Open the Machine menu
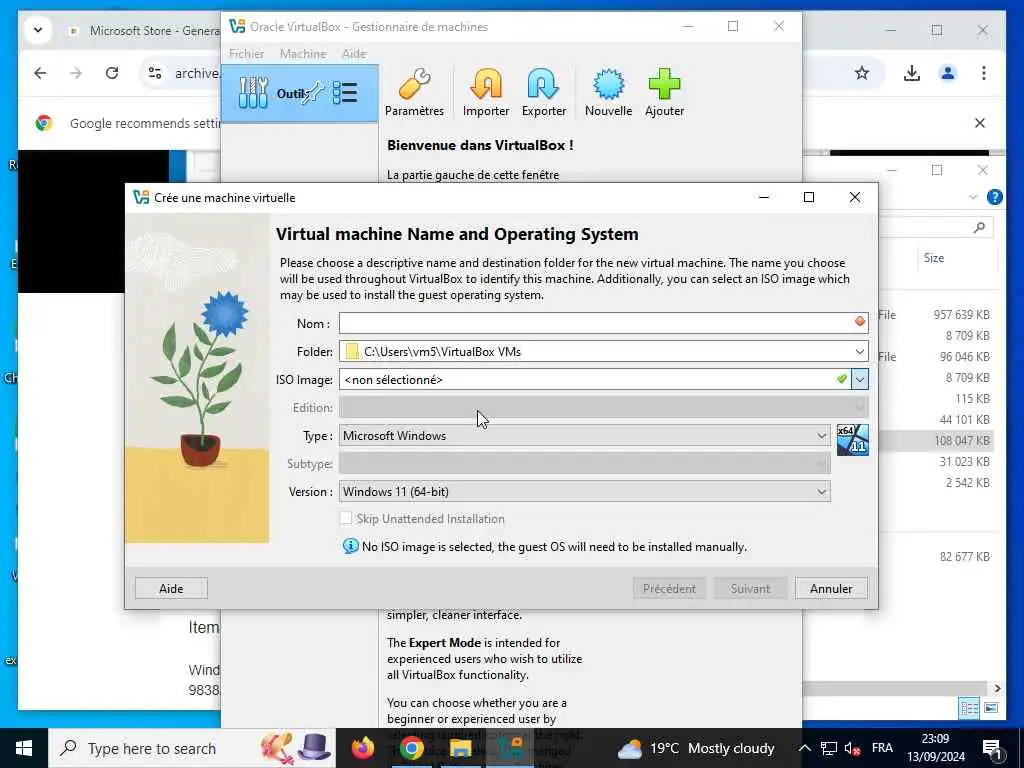This screenshot has height=768, width=1024. [303, 54]
